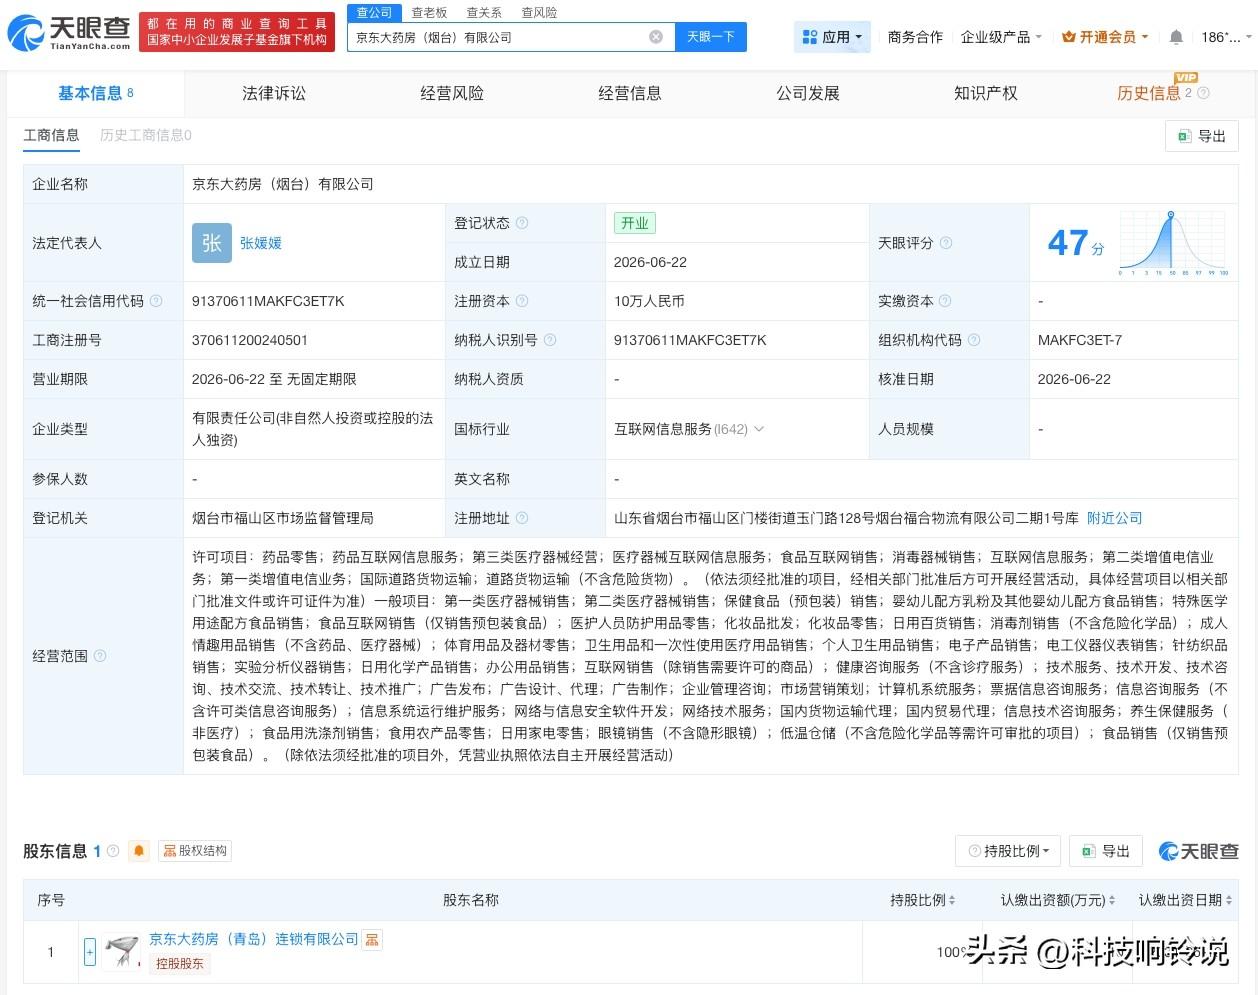This screenshot has height=995, width=1258.
Task: Click the help icon beside 纳税人识别号
Action: click(550, 340)
